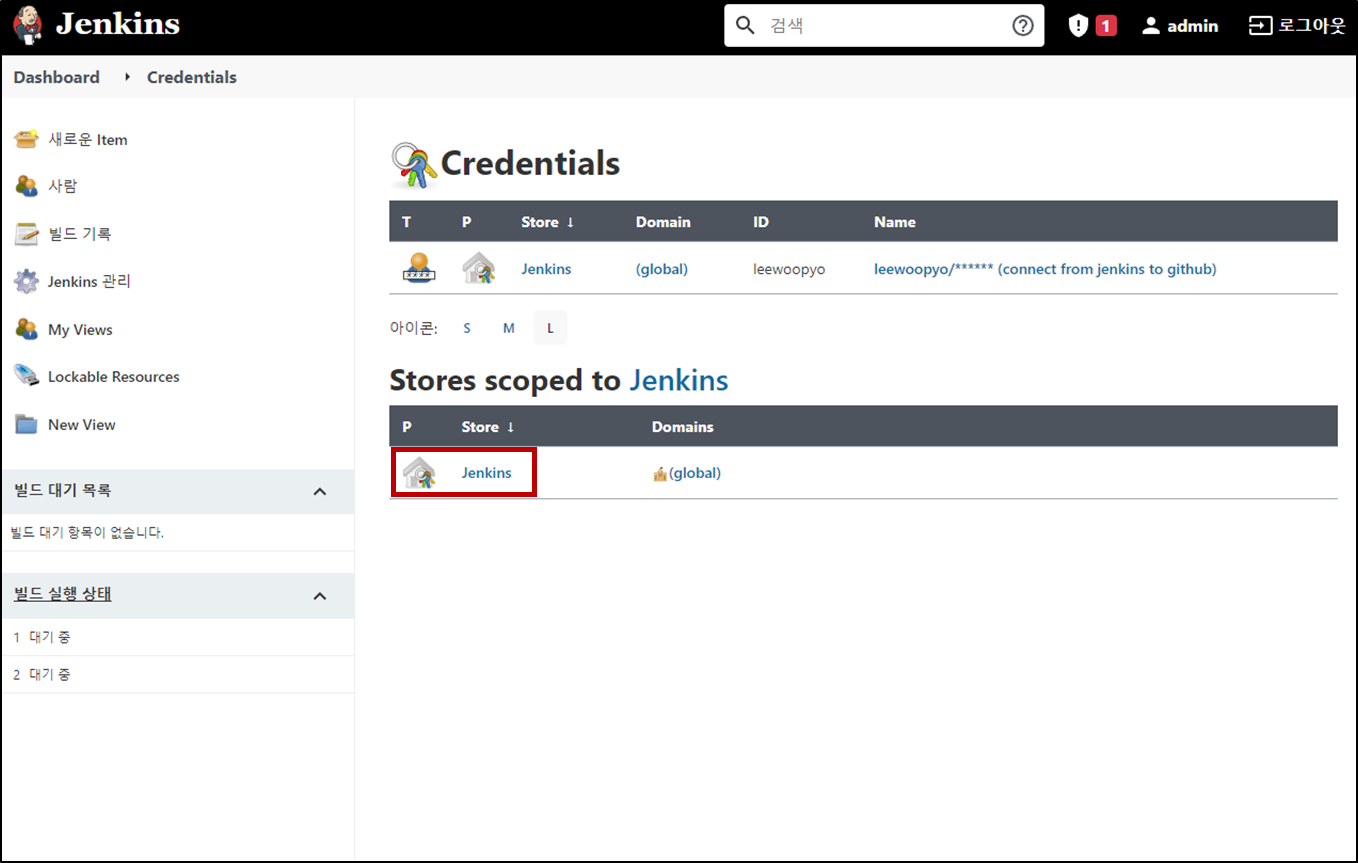Click the search magnifier icon
The height and width of the screenshot is (863, 1358).
click(x=745, y=25)
